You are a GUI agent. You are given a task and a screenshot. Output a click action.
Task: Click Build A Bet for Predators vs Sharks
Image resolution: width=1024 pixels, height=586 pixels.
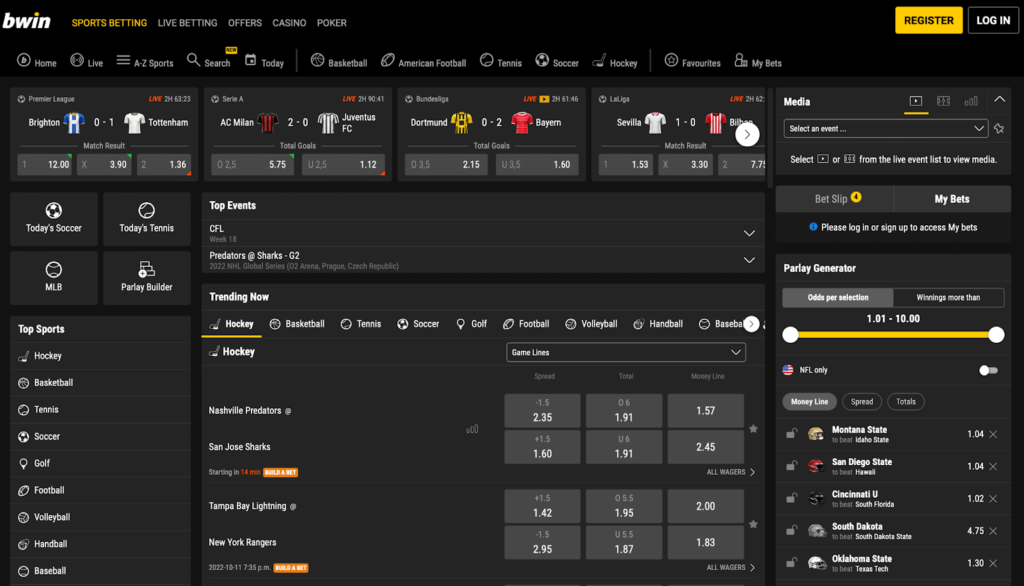pyautogui.click(x=280, y=472)
